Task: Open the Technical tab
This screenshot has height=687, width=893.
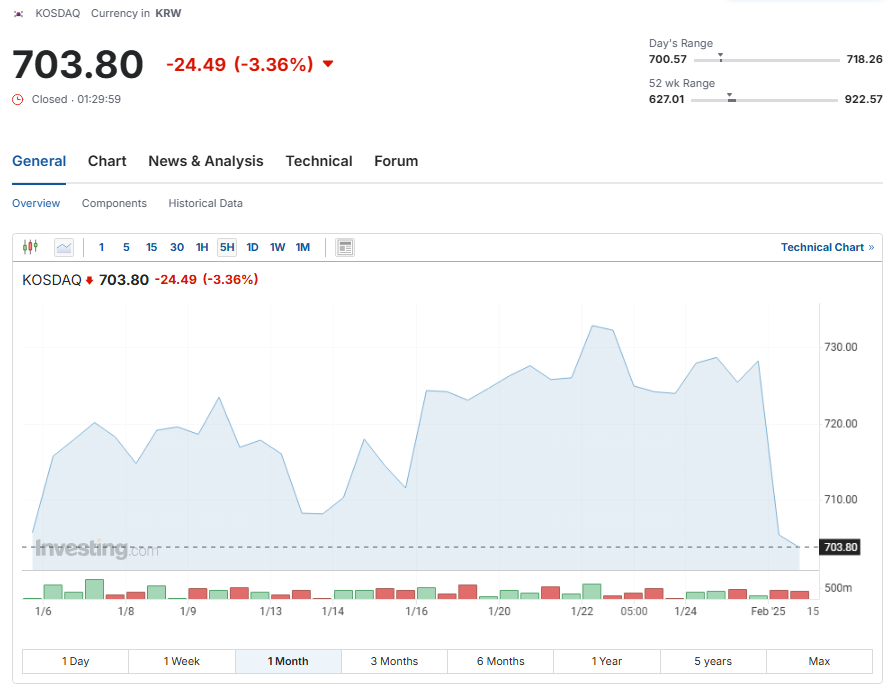Action: point(319,161)
